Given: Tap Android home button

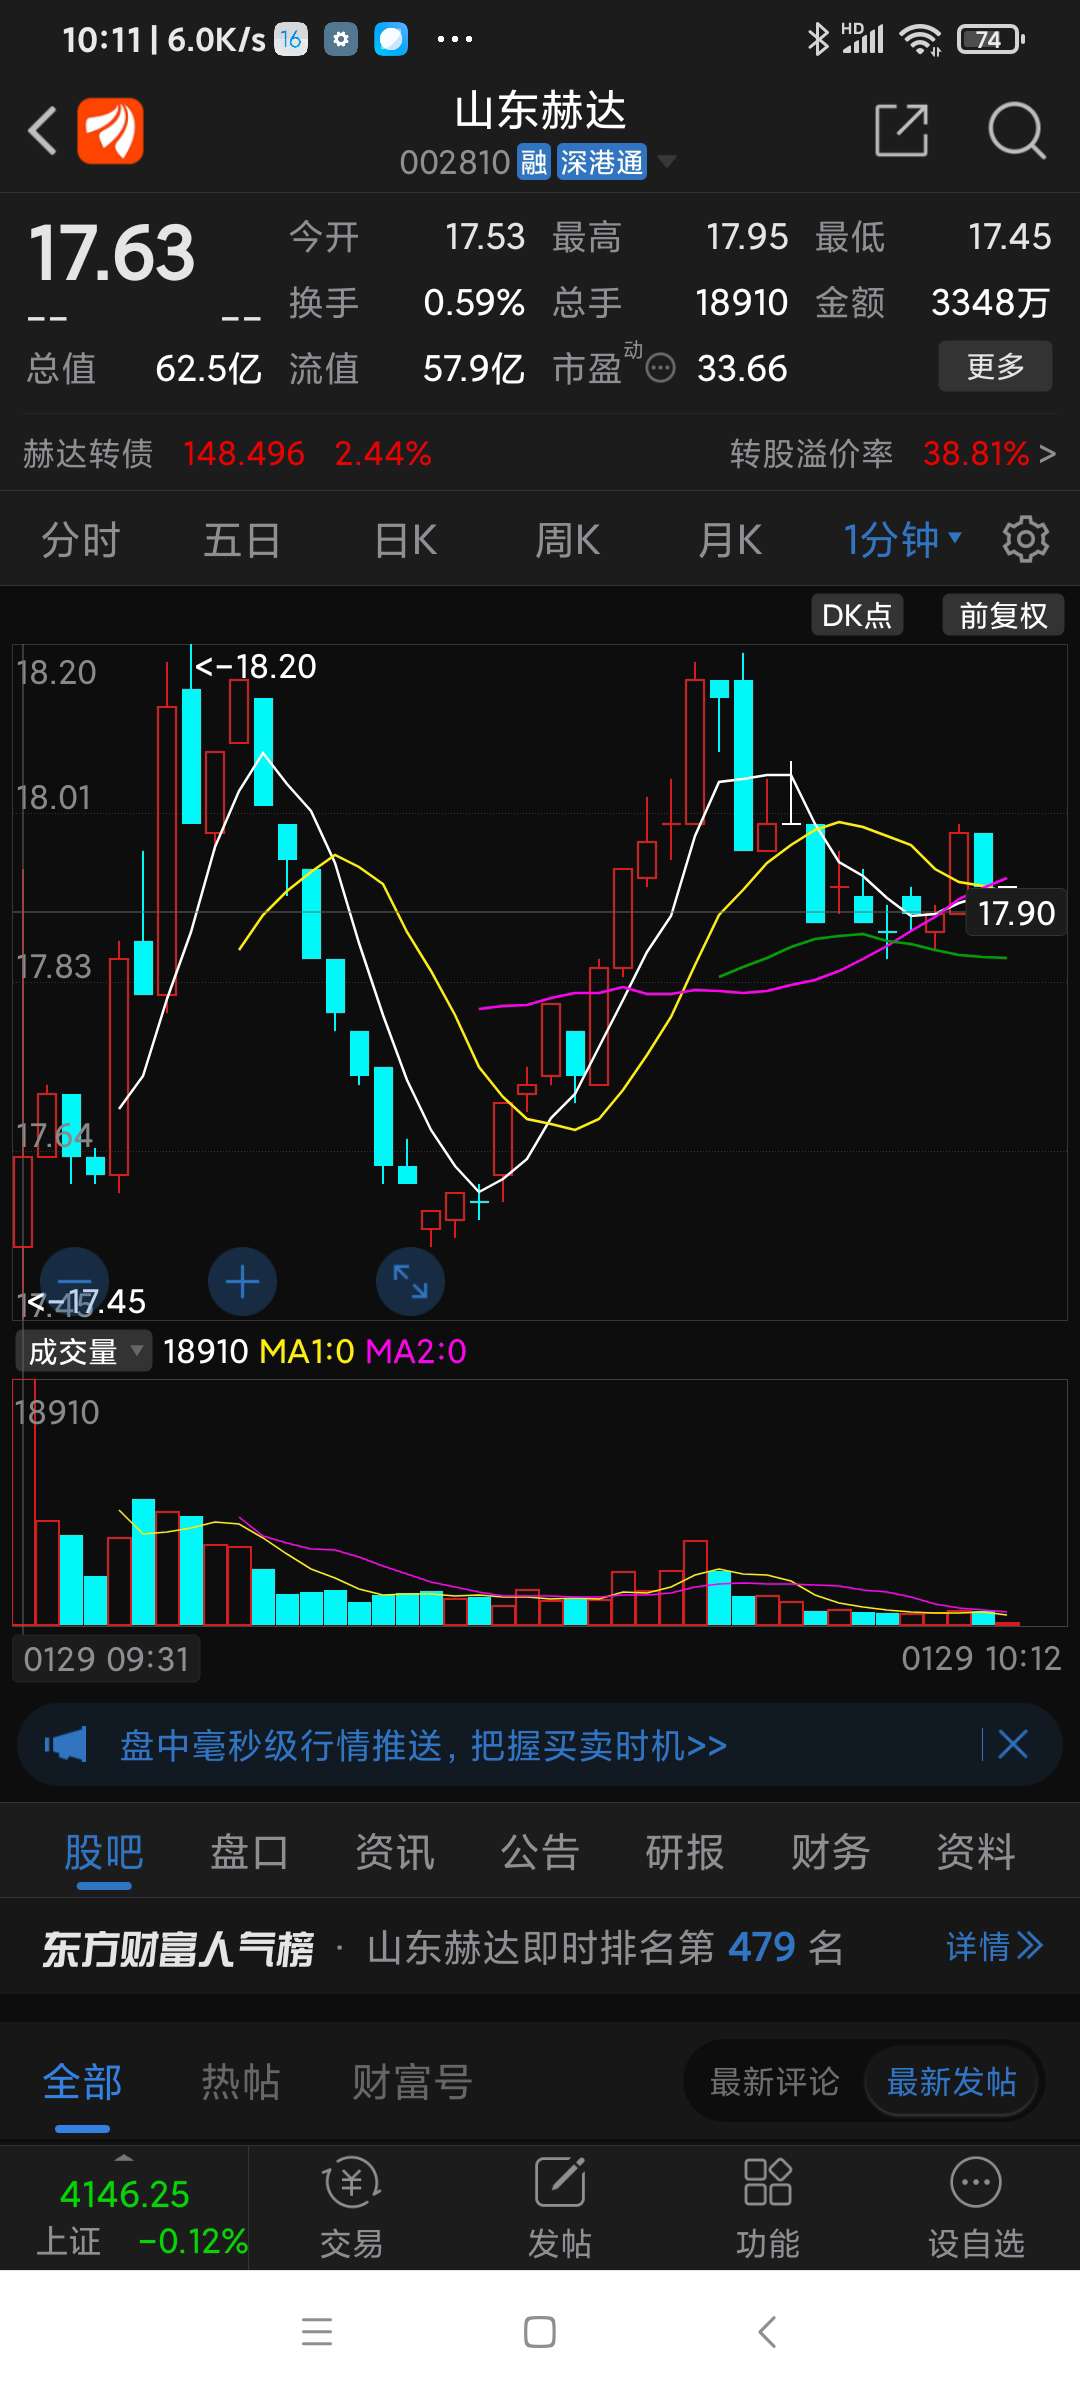Looking at the screenshot, I should (x=540, y=2332).
